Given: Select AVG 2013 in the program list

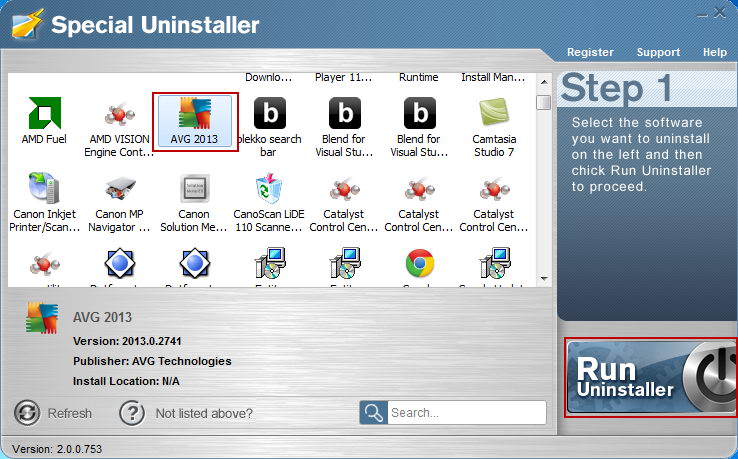Looking at the screenshot, I should point(194,121).
